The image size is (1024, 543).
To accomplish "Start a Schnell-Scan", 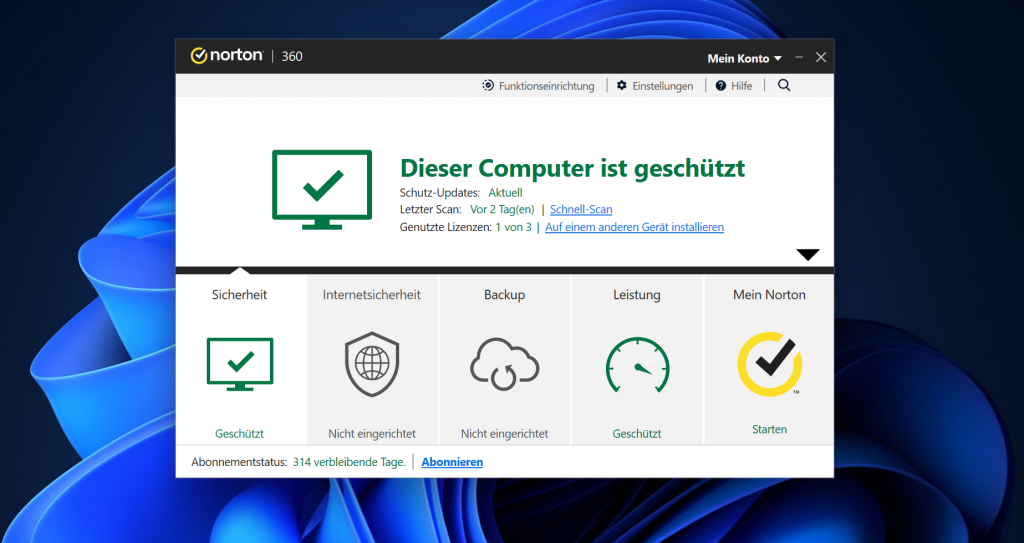I will coord(581,210).
